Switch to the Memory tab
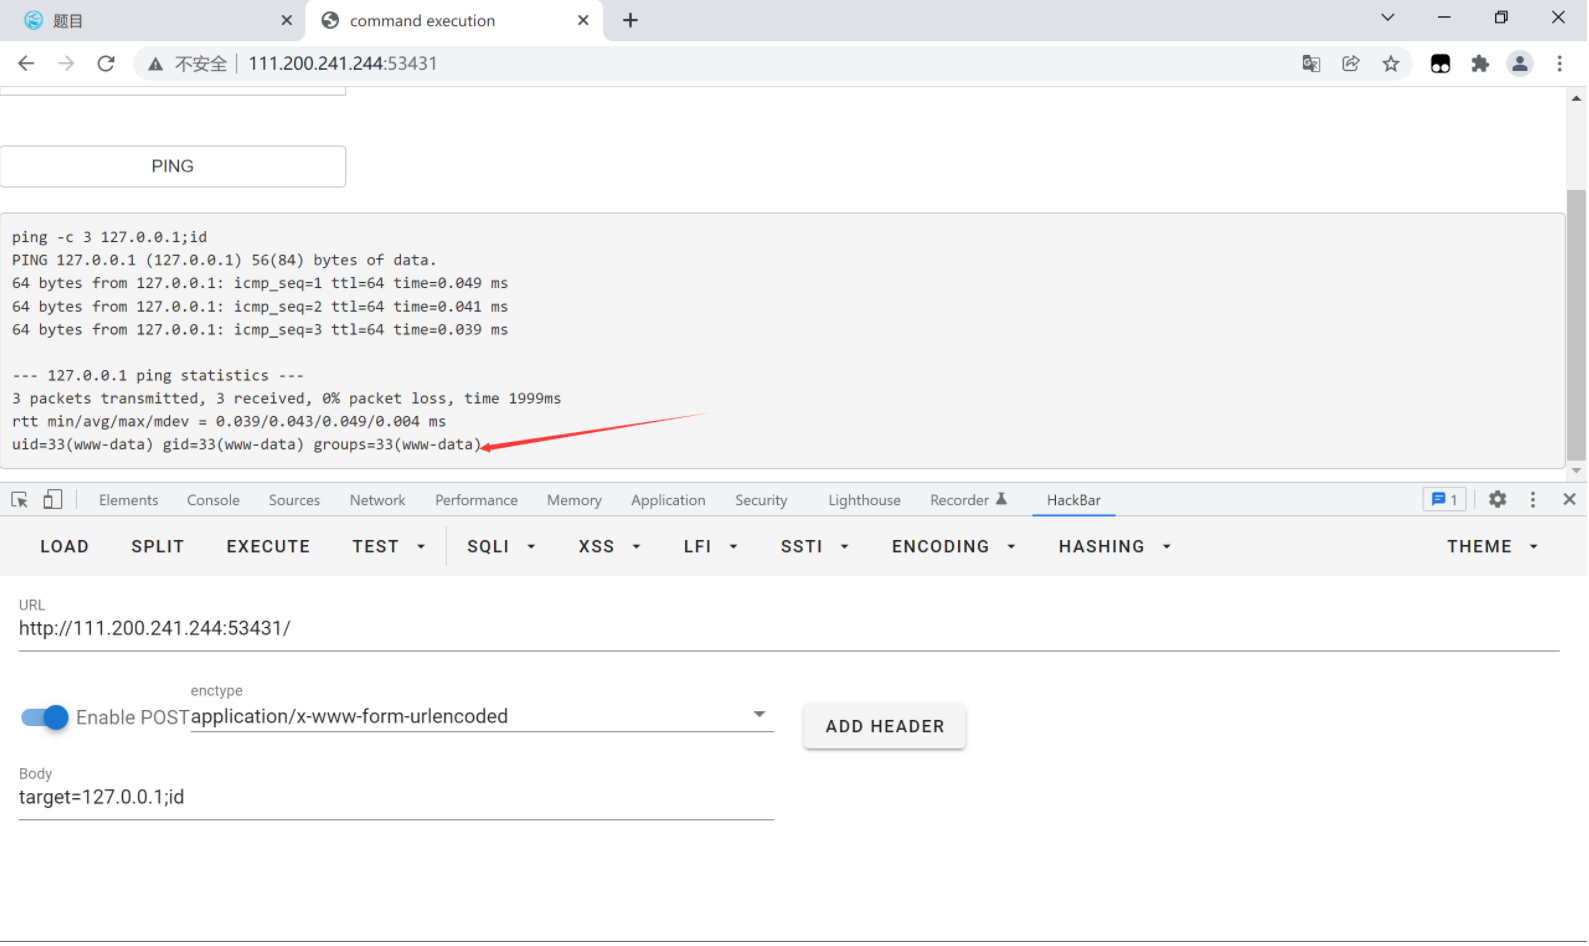Viewport: 1589px width, 946px height. (574, 500)
